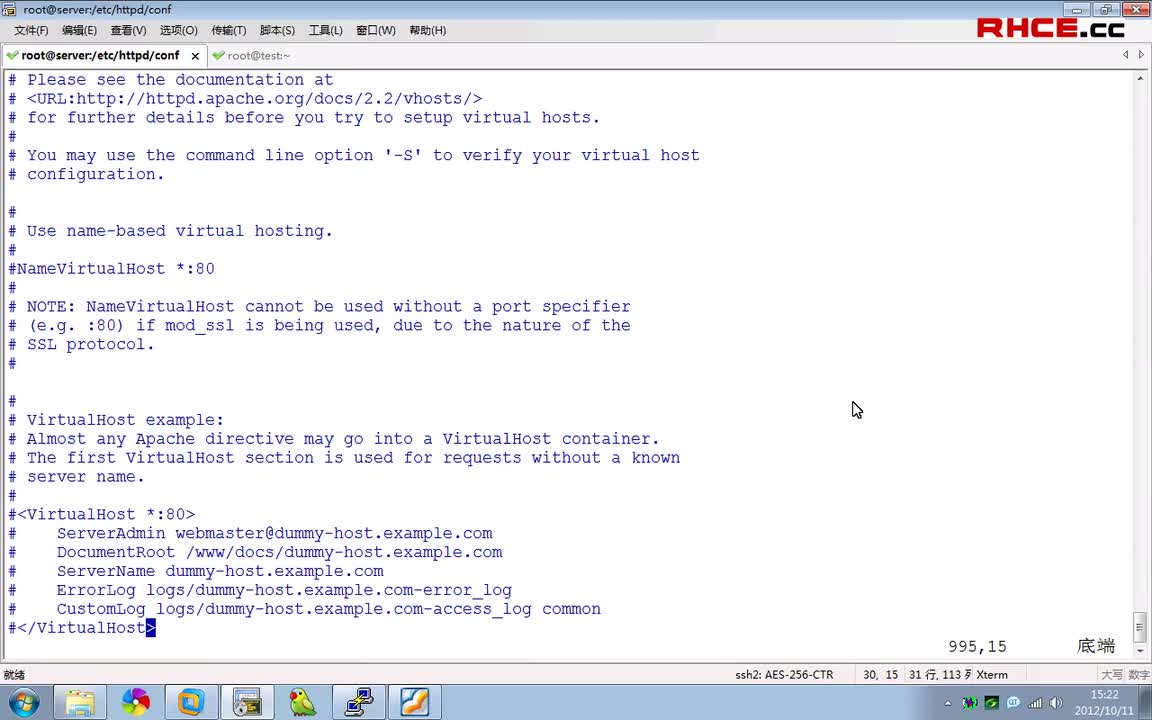The width and height of the screenshot is (1152, 720).
Task: Click the green check icon on root@server tab
Action: (12, 55)
